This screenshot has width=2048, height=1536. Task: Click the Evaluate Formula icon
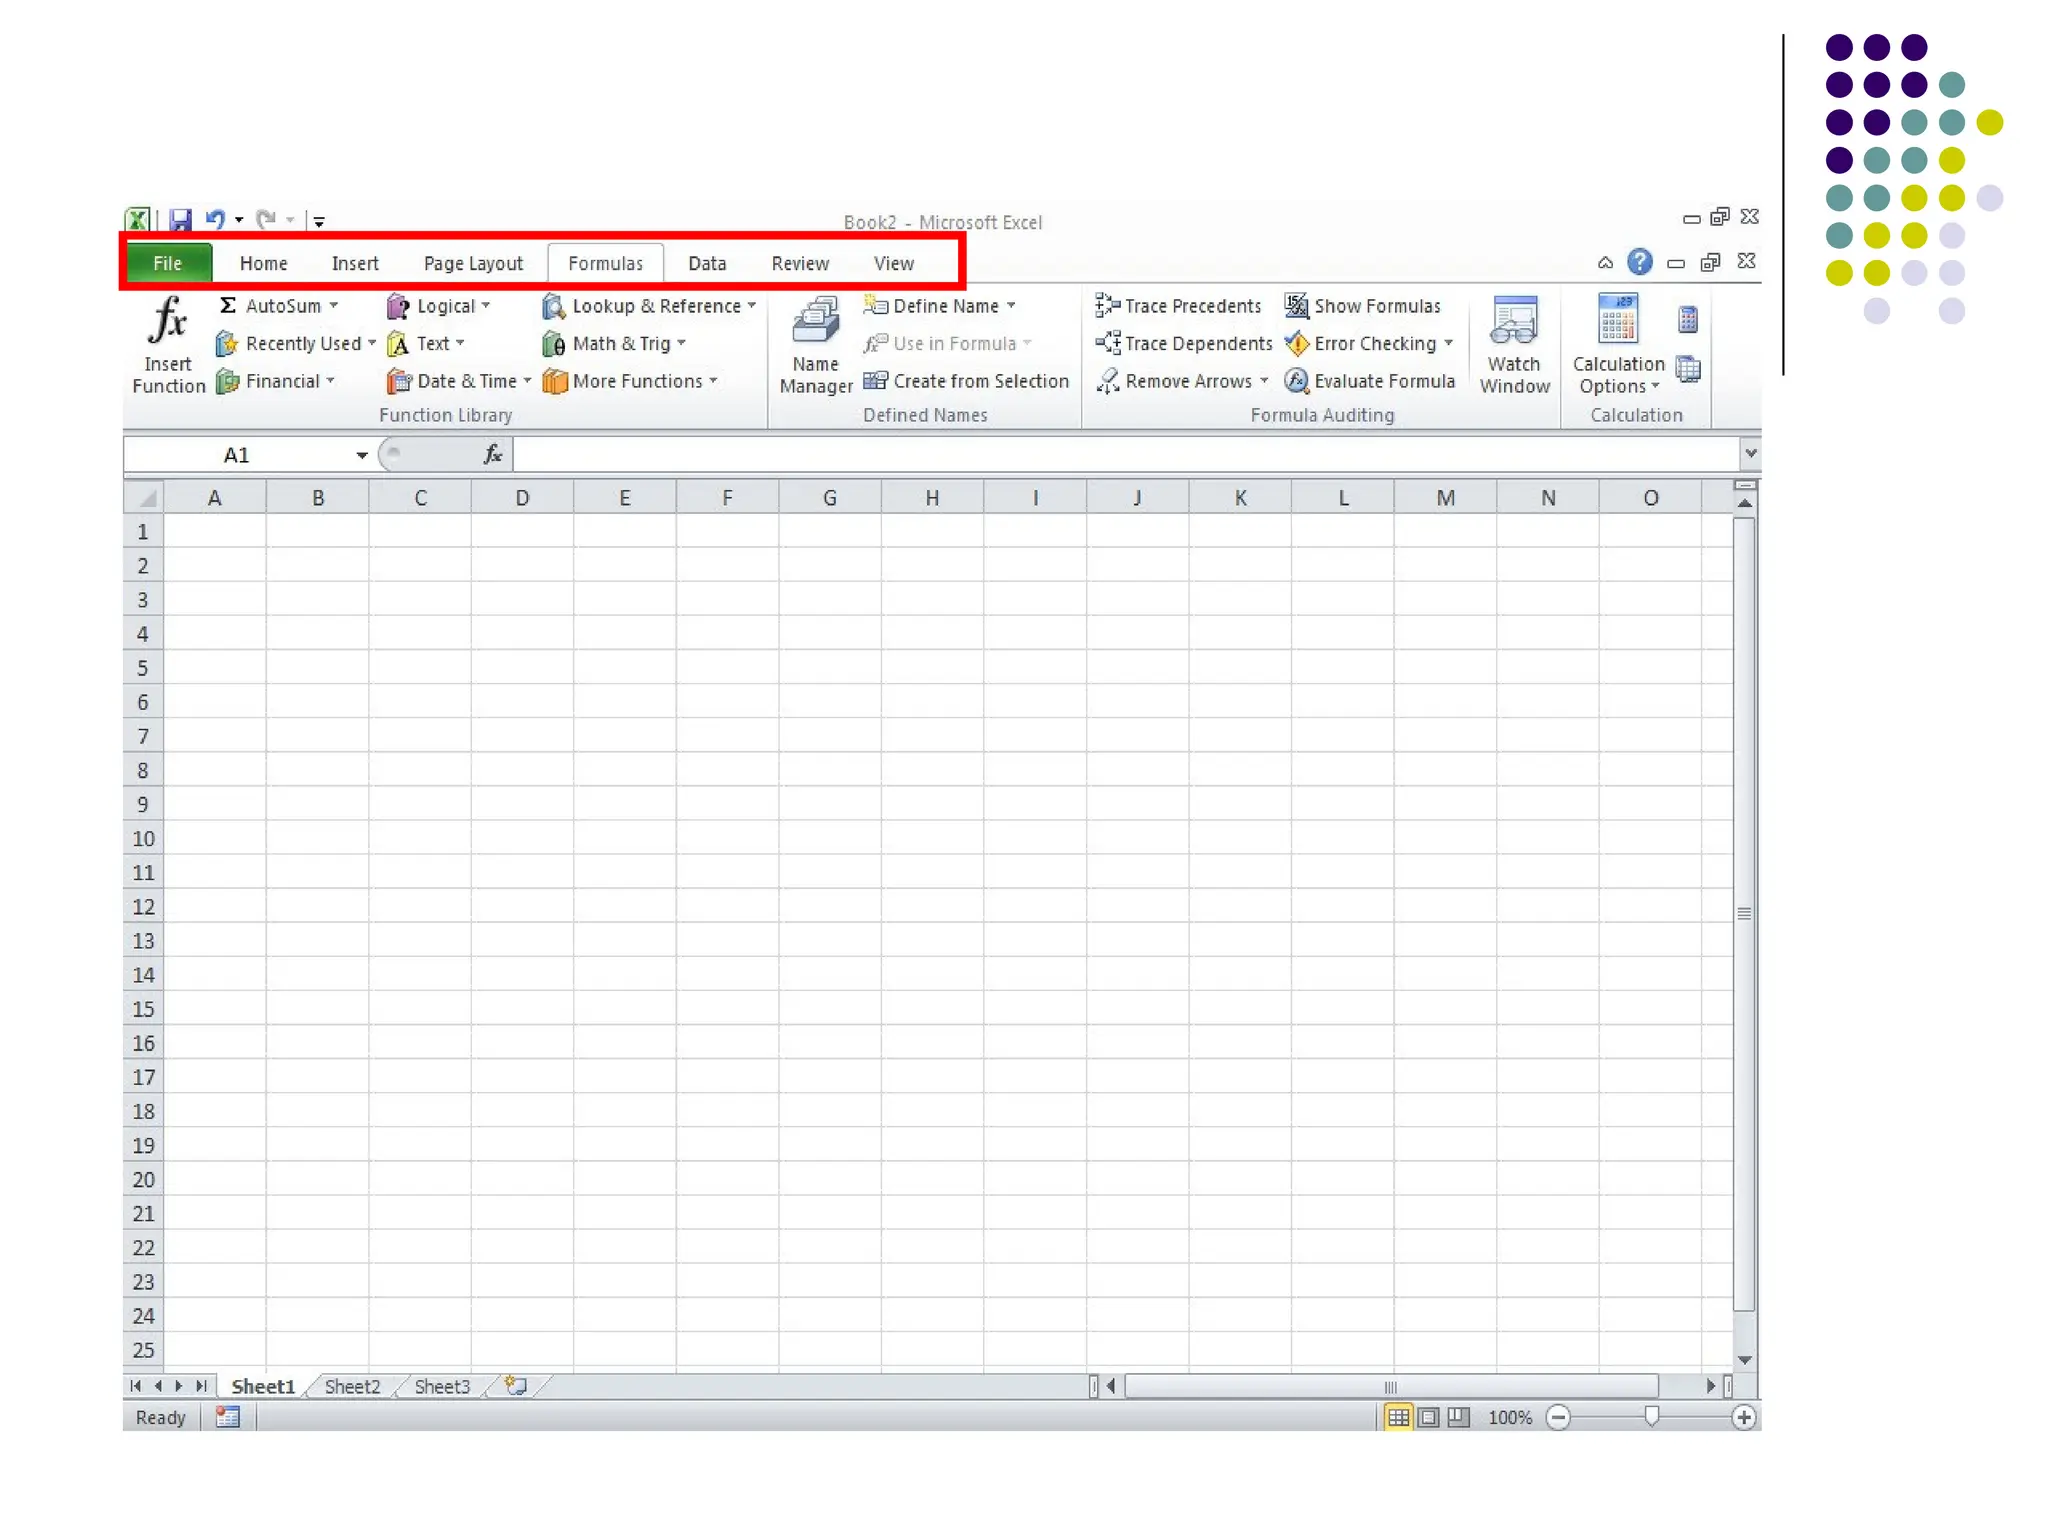1297,381
